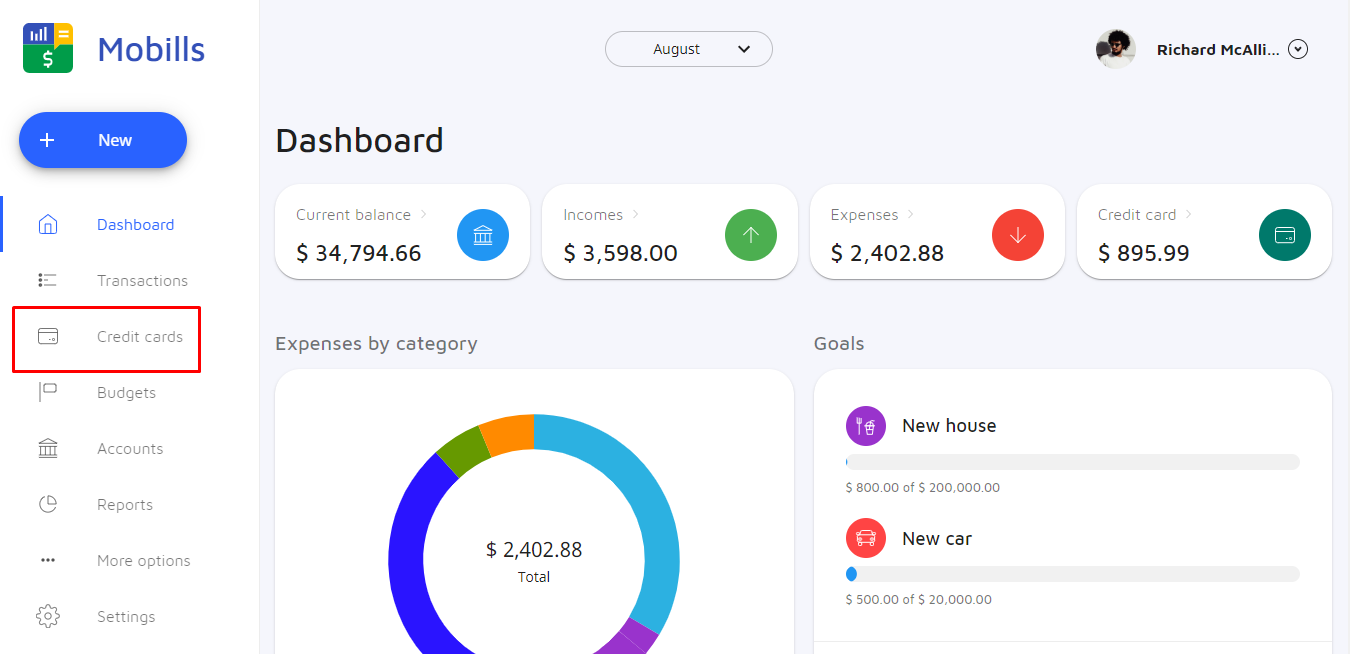Image resolution: width=1350 pixels, height=654 pixels.
Task: Click the Transactions list icon
Action: click(48, 281)
